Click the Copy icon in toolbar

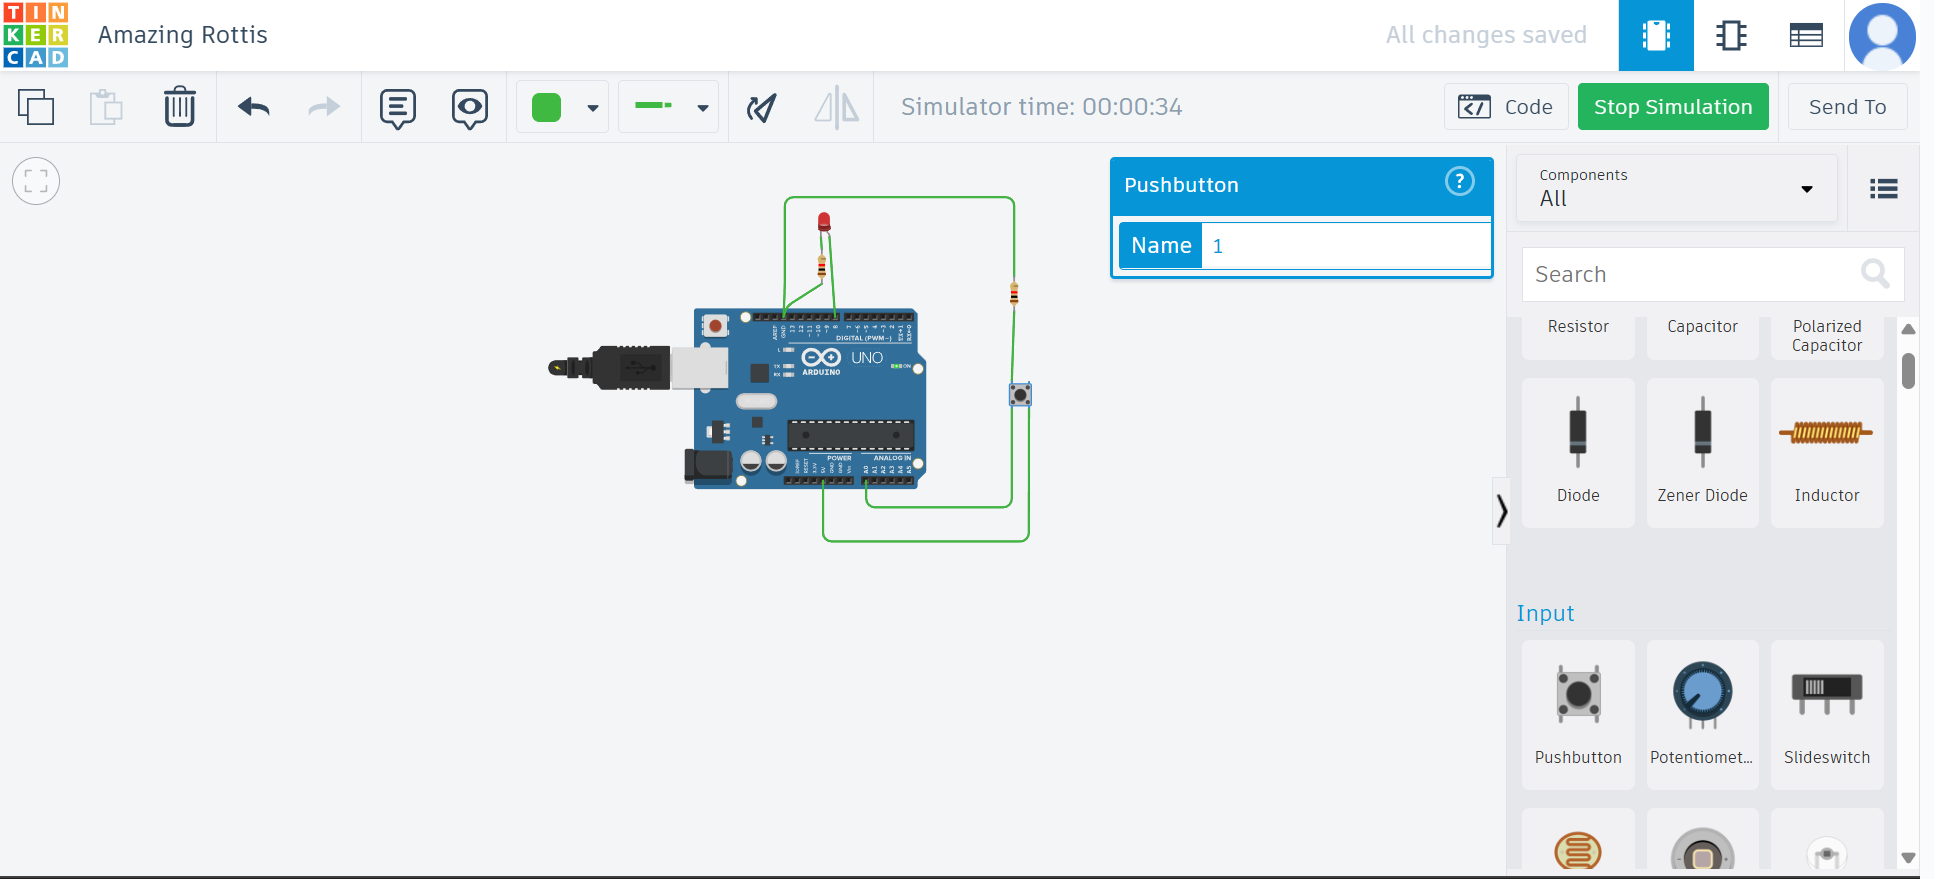(x=36, y=107)
